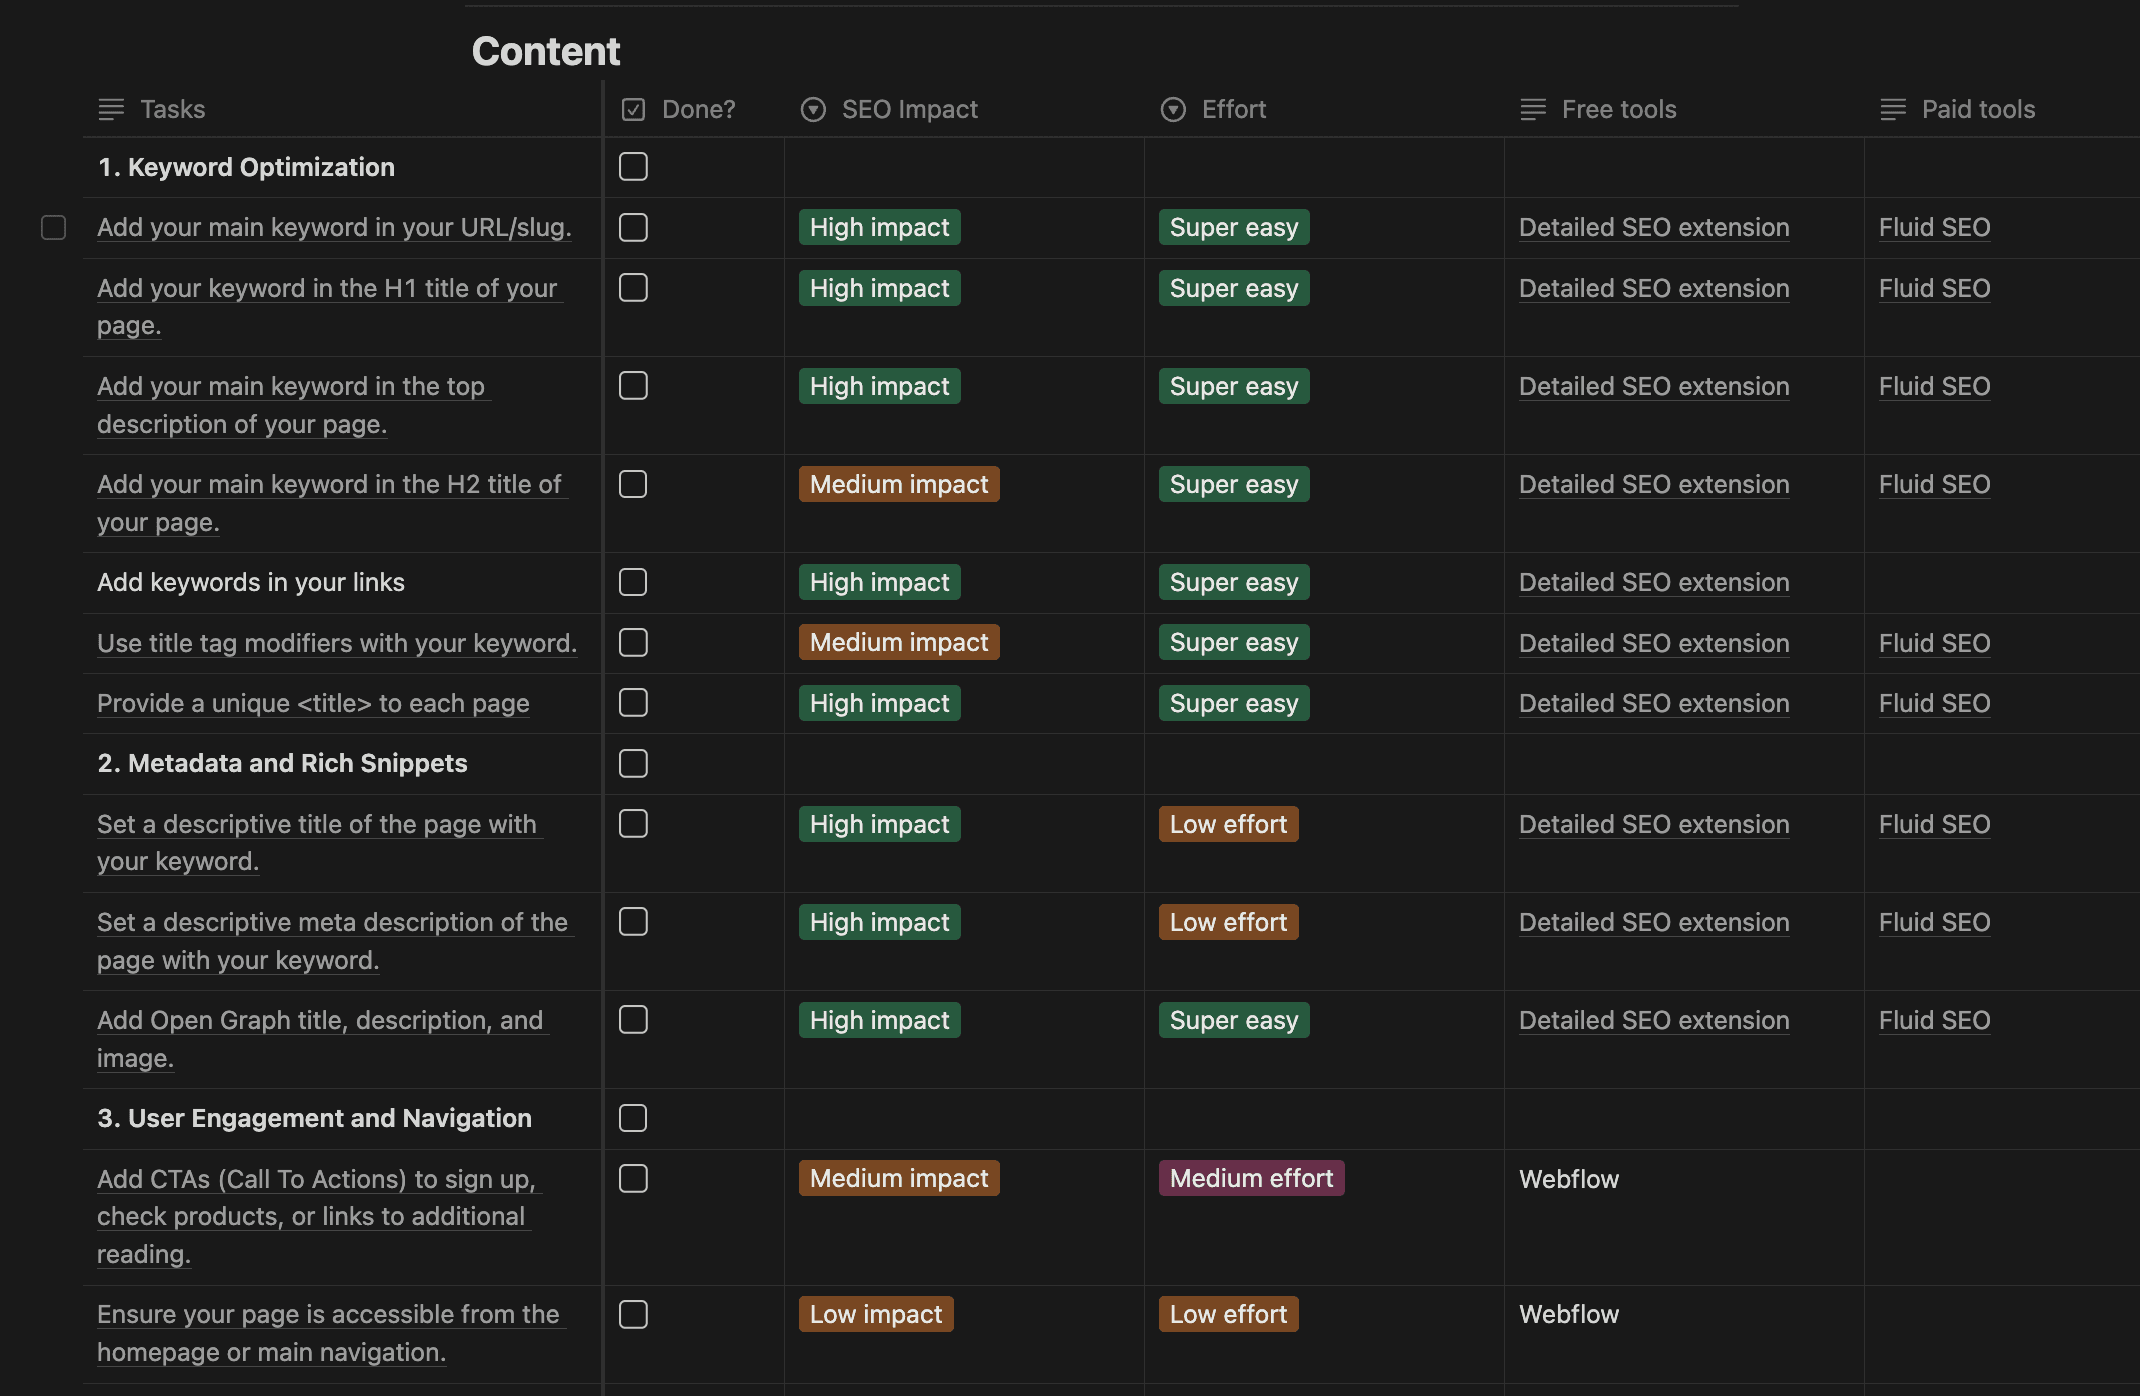This screenshot has width=2140, height=1396.
Task: Mark 'Add keywords in your links' as done
Action: tap(632, 582)
